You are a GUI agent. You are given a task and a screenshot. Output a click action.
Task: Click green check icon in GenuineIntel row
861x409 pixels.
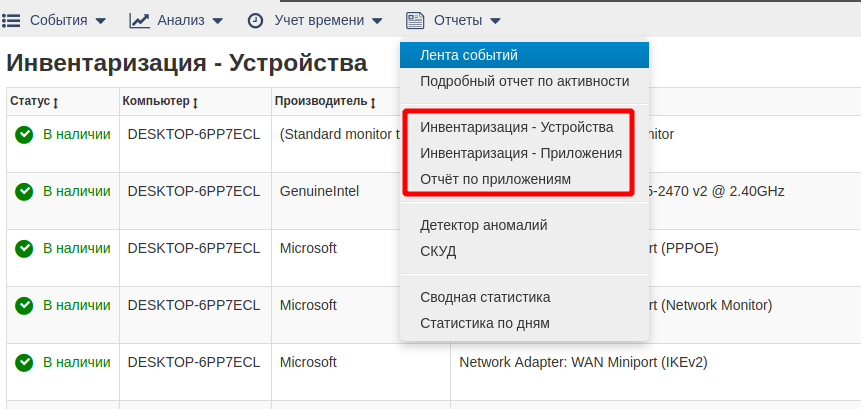[x=24, y=191]
